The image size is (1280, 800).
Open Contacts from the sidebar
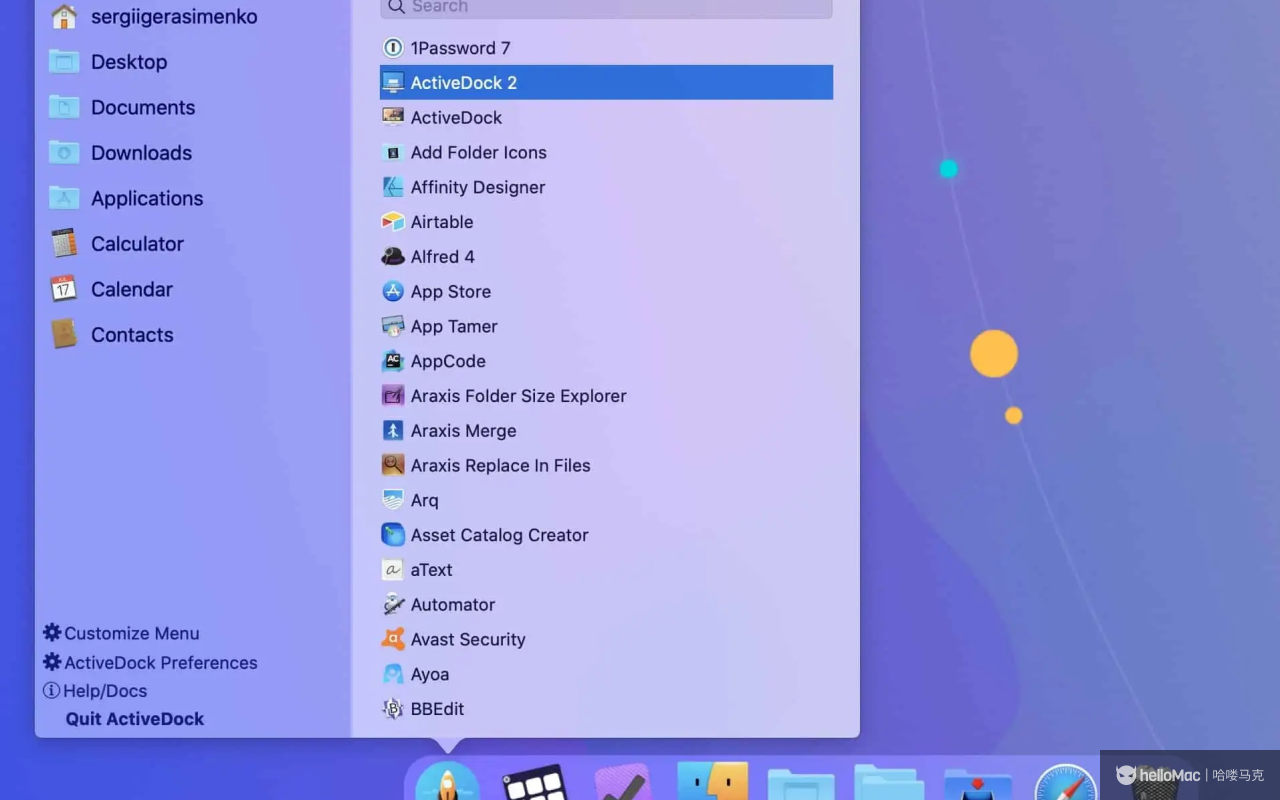coord(111,335)
